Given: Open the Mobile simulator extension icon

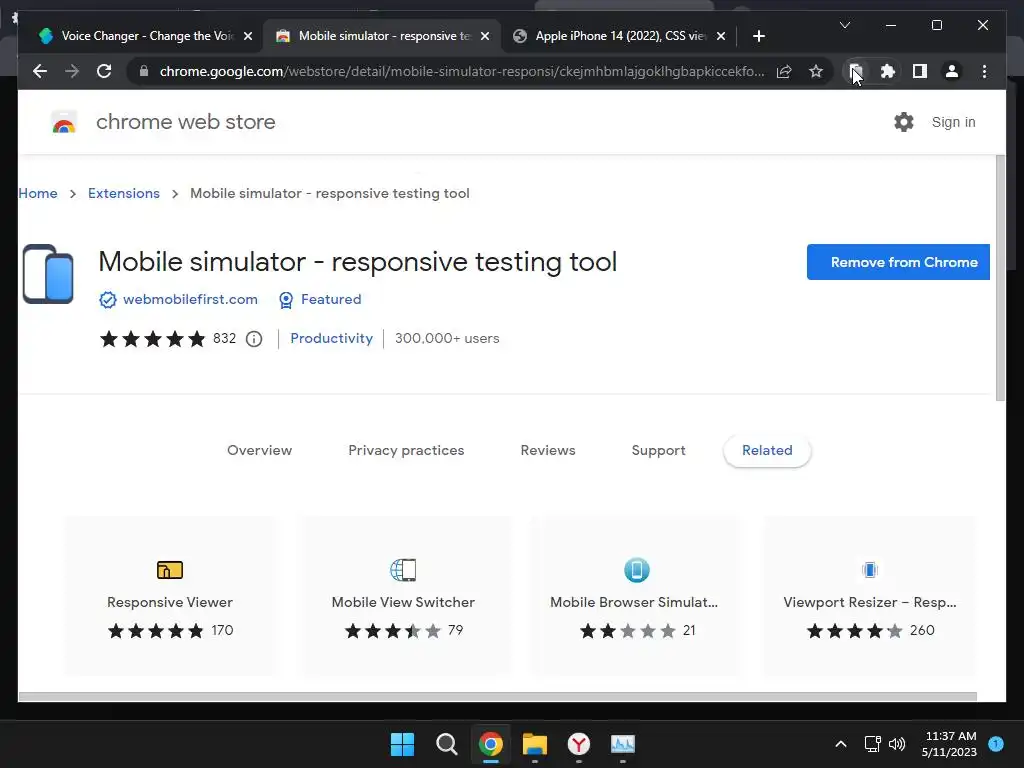Looking at the screenshot, I should click(856, 71).
